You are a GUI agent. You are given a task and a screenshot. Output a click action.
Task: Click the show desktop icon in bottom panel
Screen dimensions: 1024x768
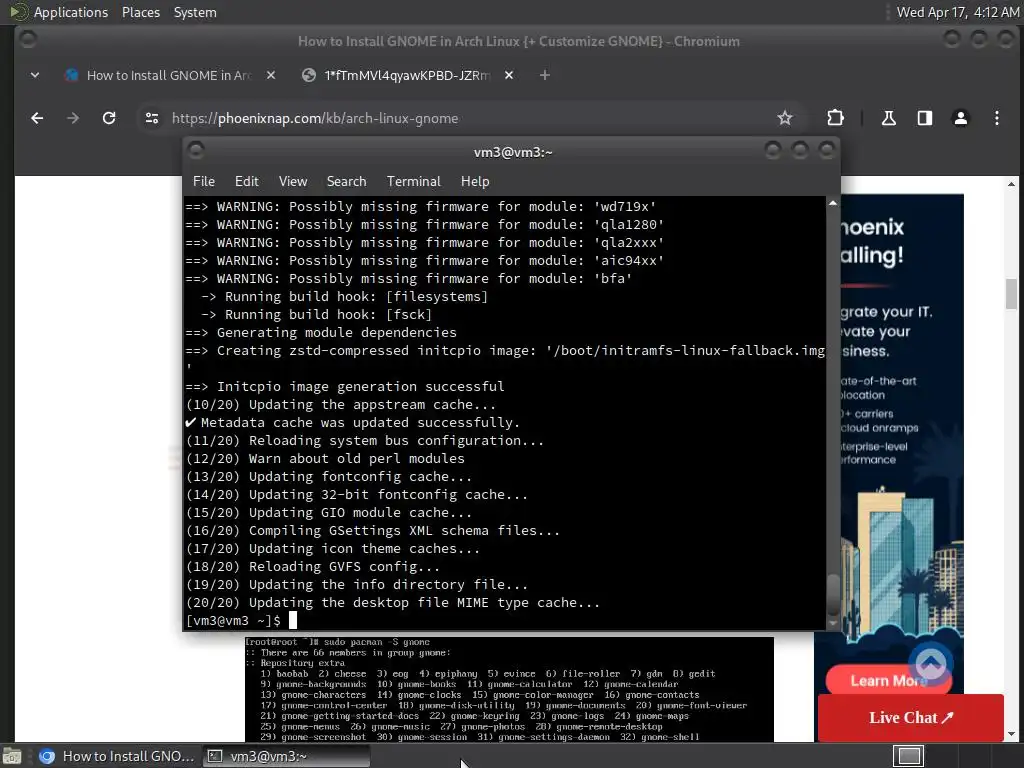tap(12, 756)
